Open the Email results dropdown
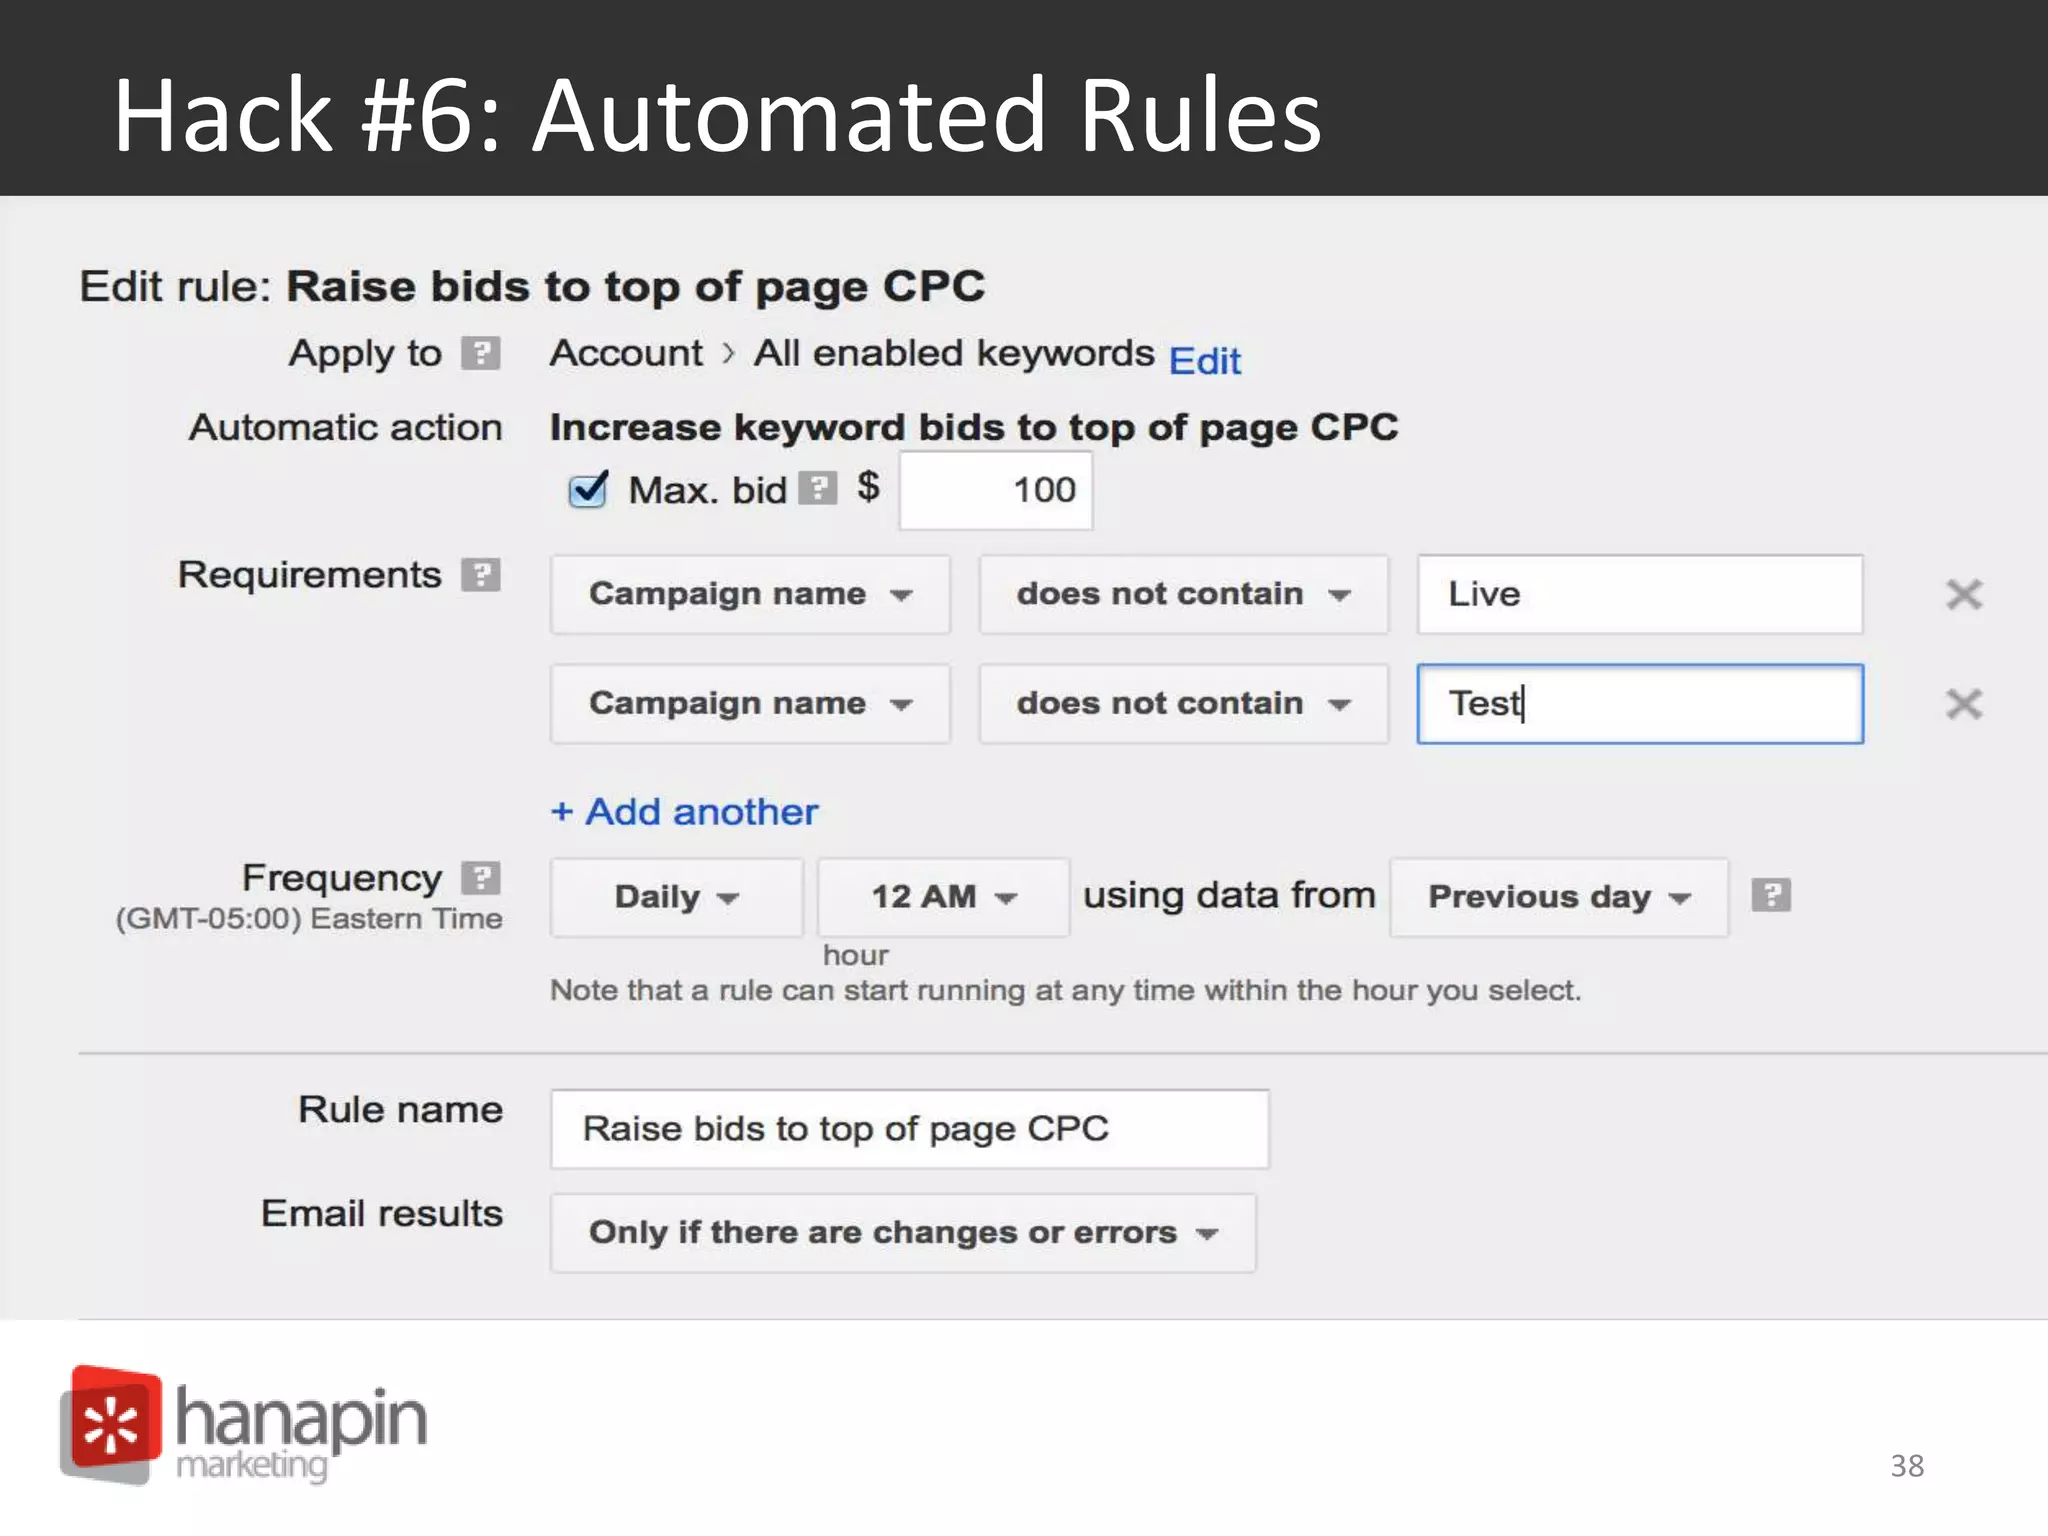 pos(903,1233)
